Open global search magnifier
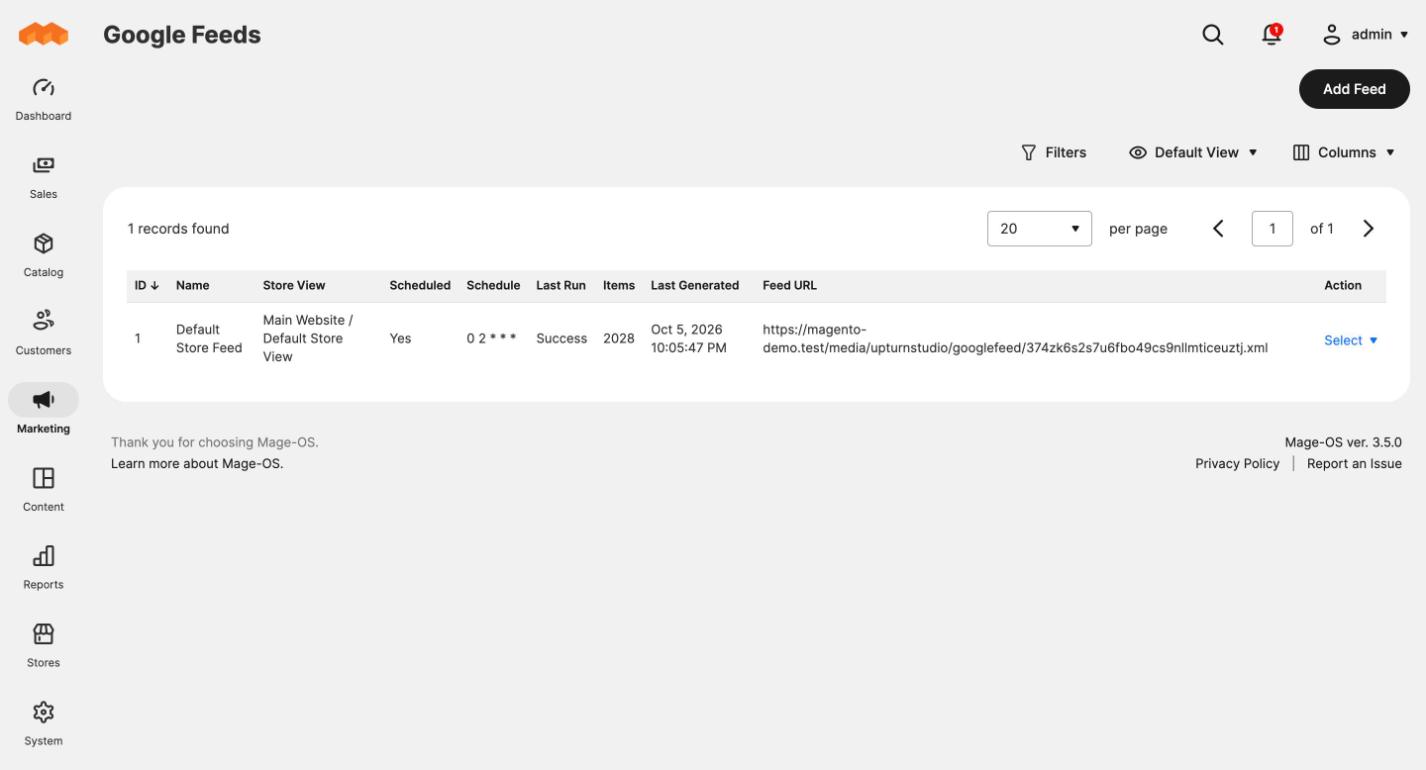 coord(1212,35)
